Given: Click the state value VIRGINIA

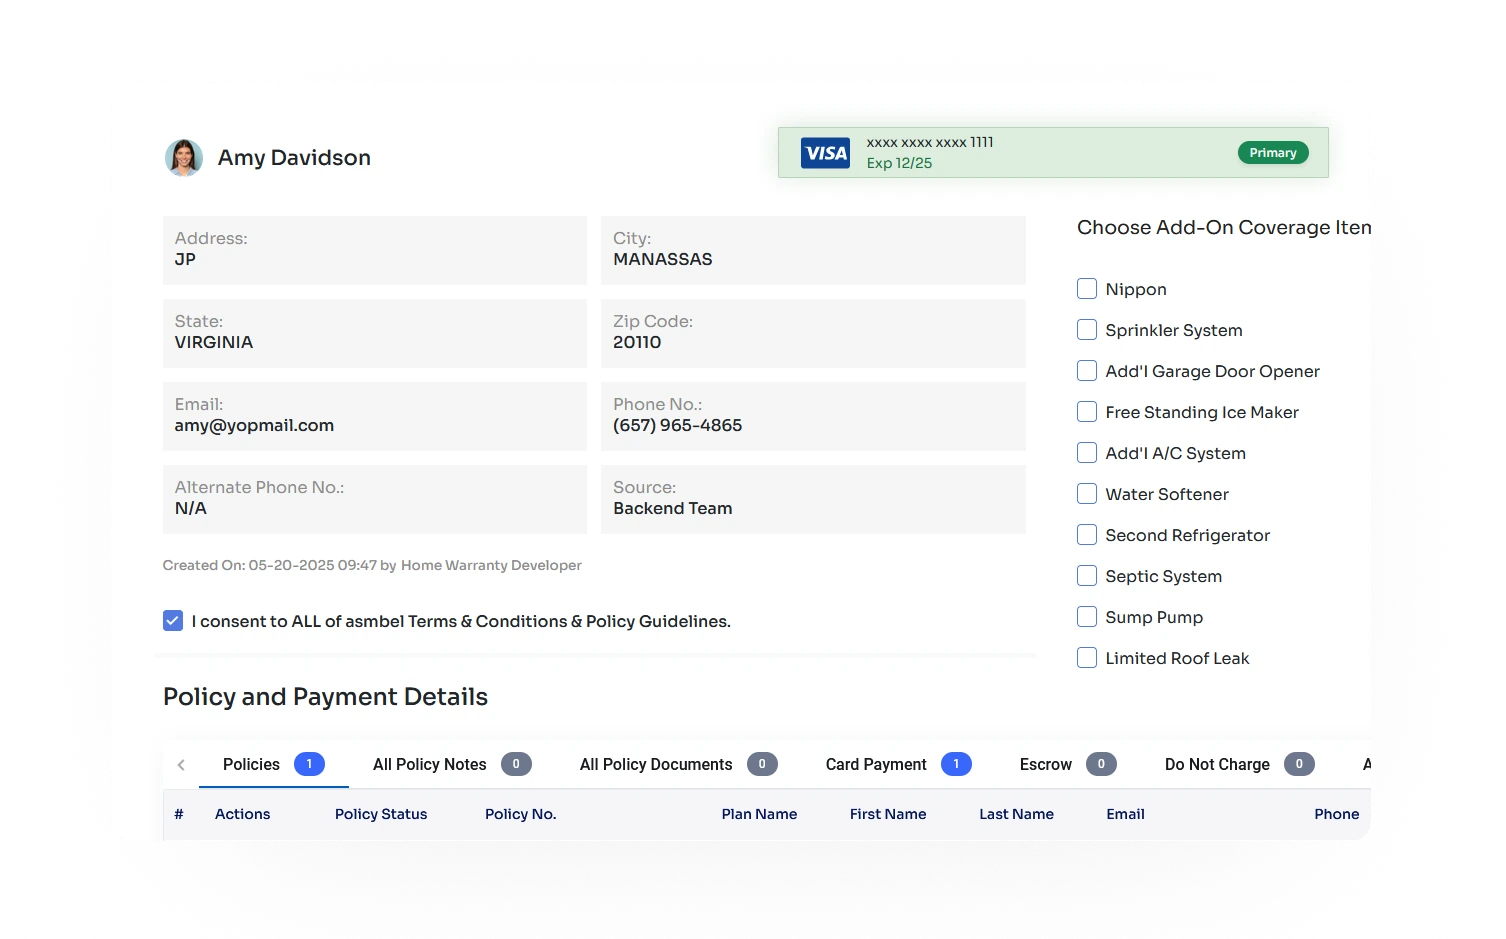Looking at the screenshot, I should [214, 342].
